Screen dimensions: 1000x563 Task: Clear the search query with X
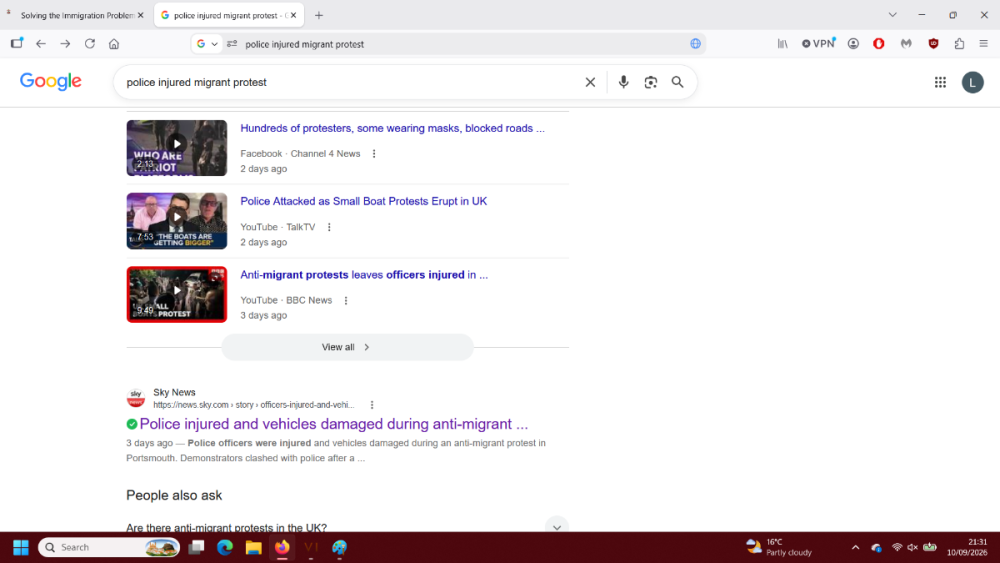(590, 82)
